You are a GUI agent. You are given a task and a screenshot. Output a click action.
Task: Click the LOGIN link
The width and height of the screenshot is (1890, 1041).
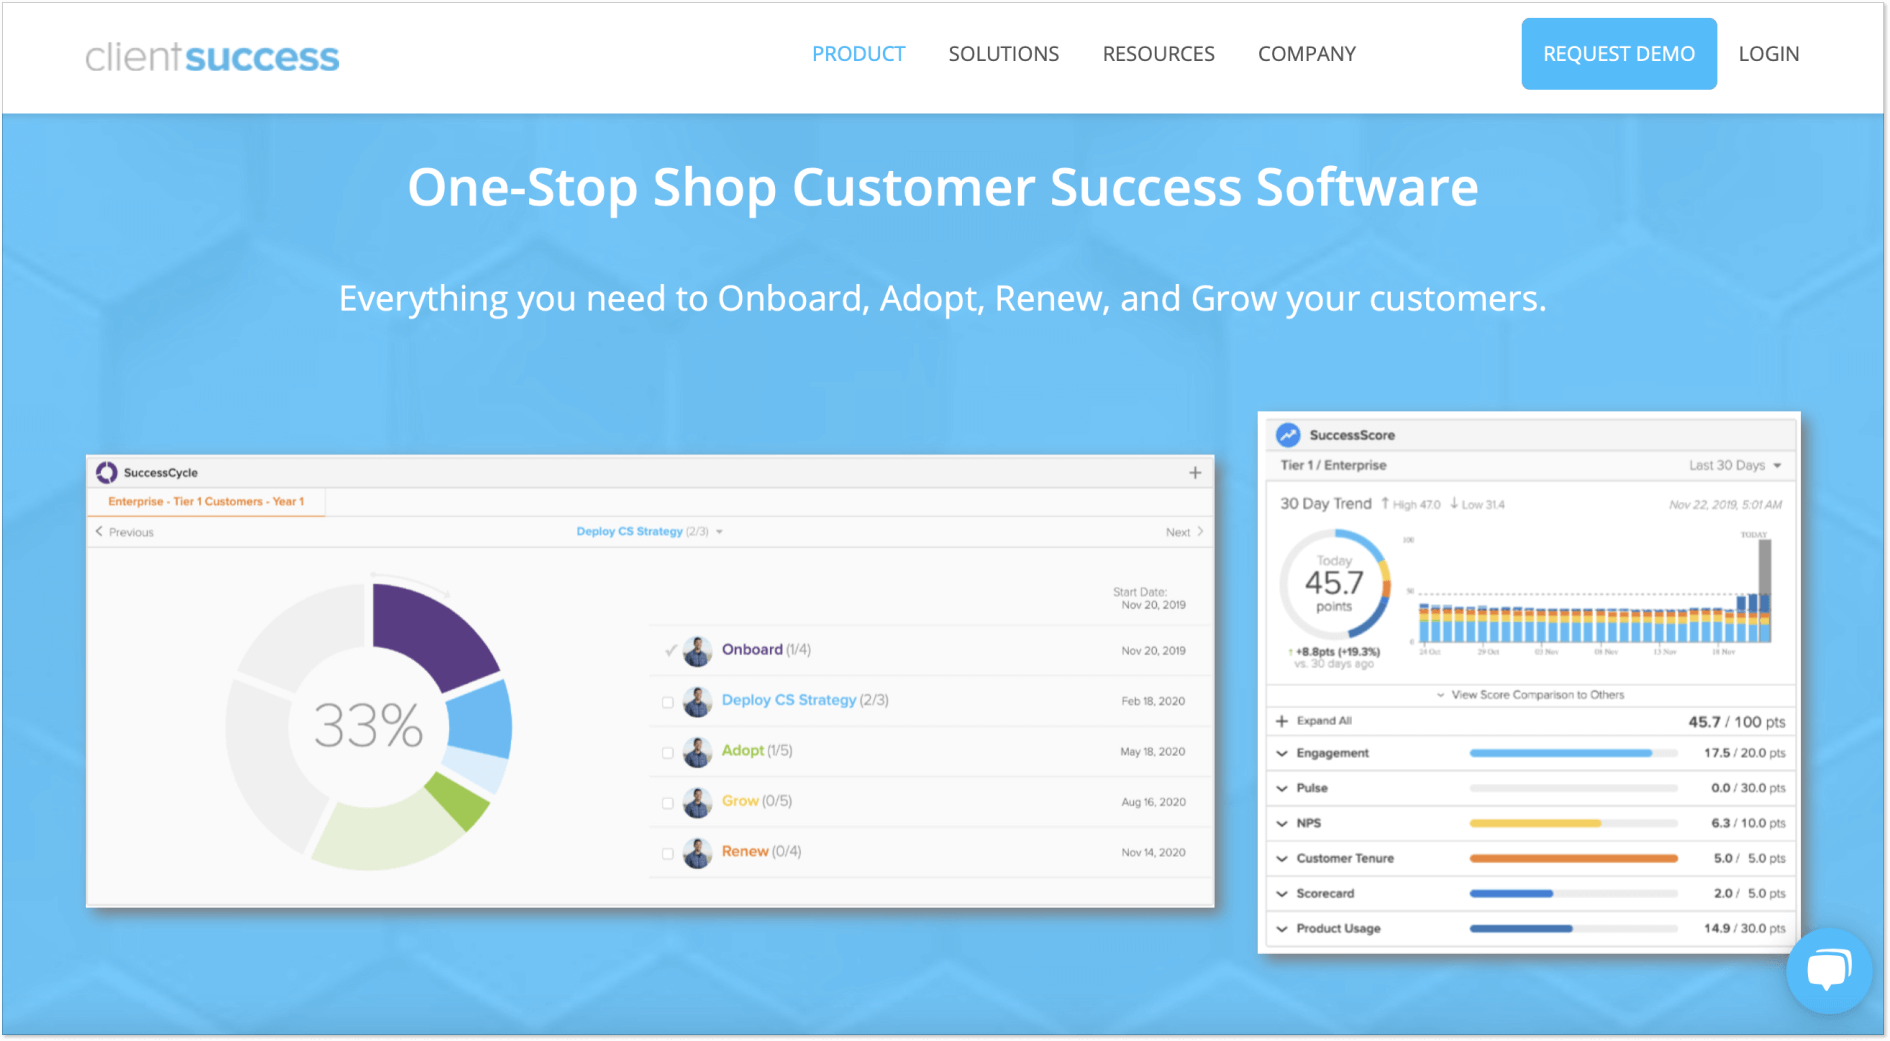1768,54
